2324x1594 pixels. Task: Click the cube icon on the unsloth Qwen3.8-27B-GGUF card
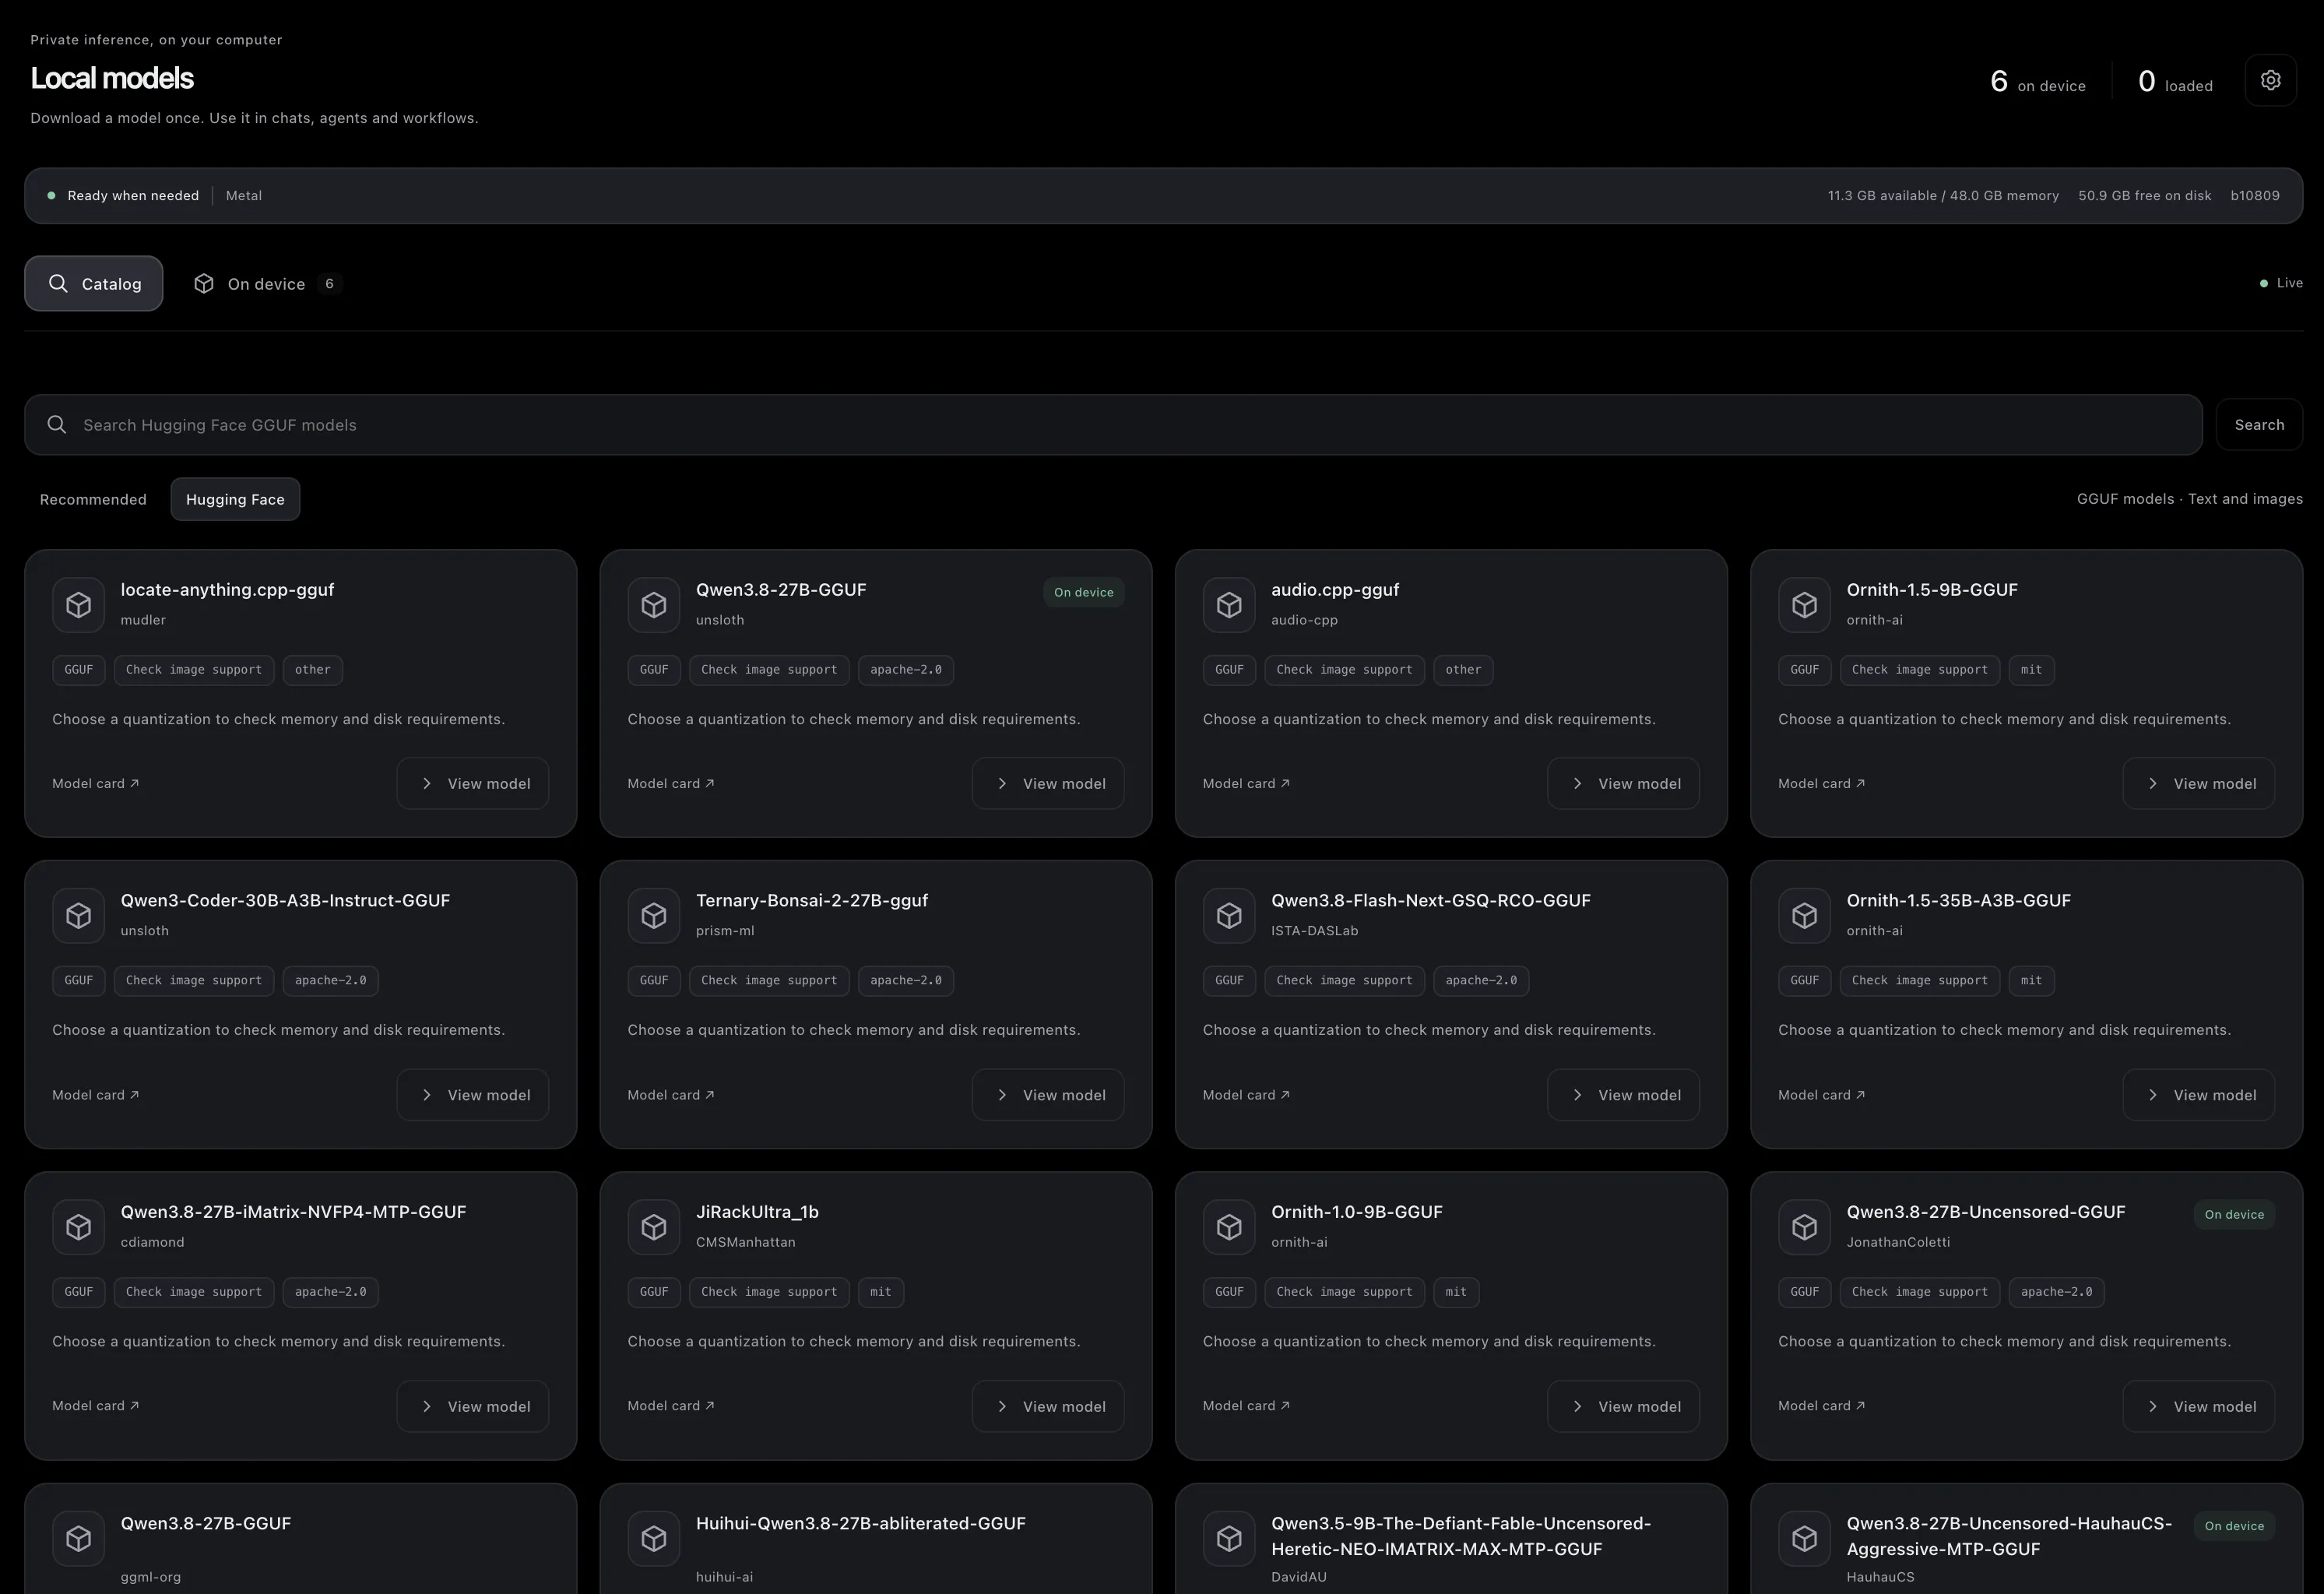(654, 605)
